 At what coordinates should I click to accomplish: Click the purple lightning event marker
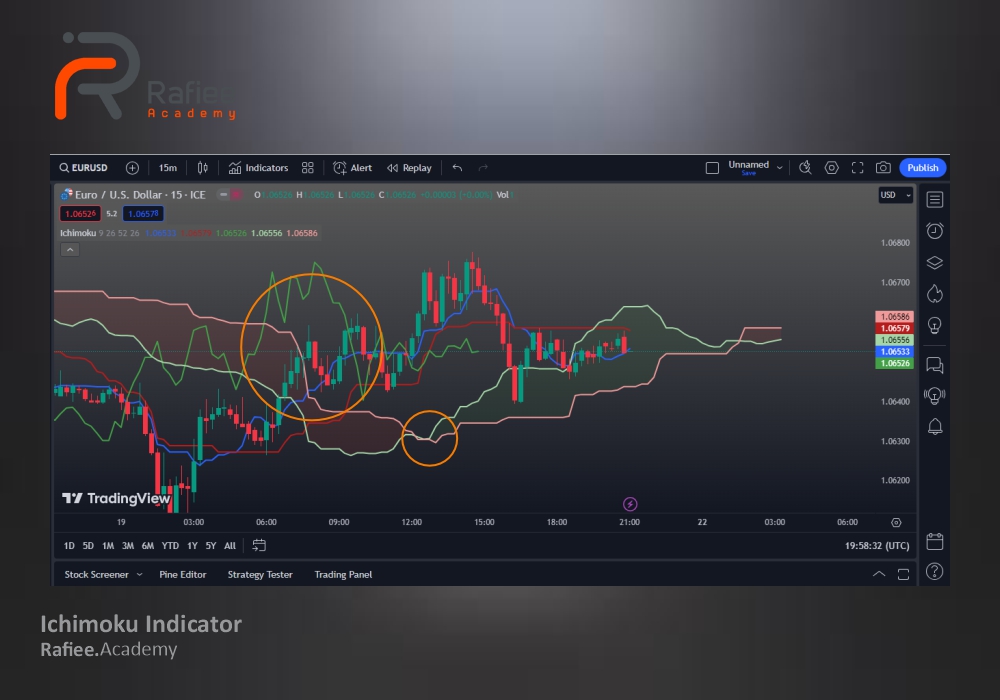(630, 504)
